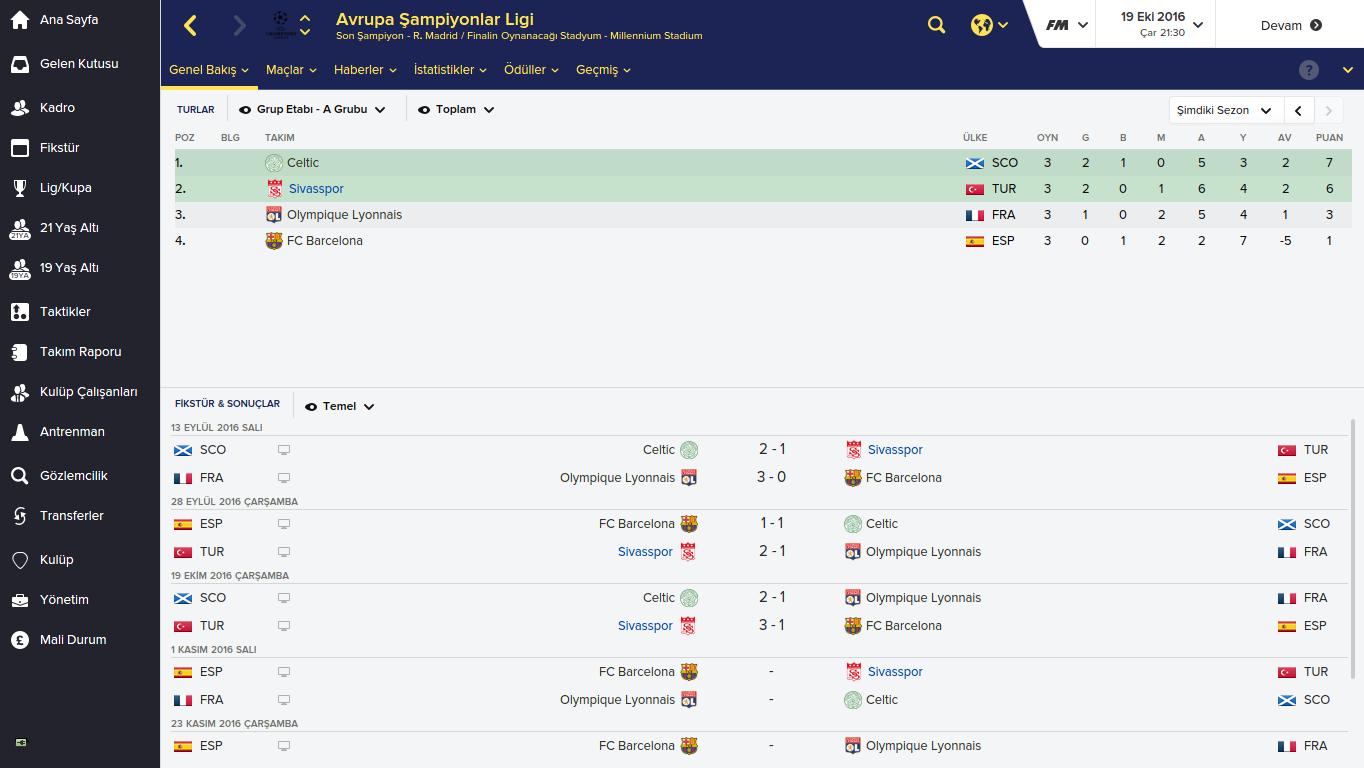This screenshot has width=1364, height=768.
Task: Open the search magnifier icon
Action: [x=936, y=25]
